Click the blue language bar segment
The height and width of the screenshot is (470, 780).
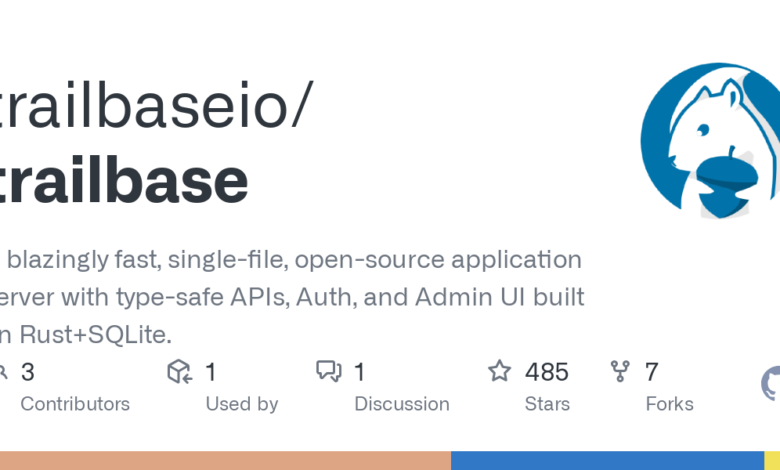click(x=607, y=460)
